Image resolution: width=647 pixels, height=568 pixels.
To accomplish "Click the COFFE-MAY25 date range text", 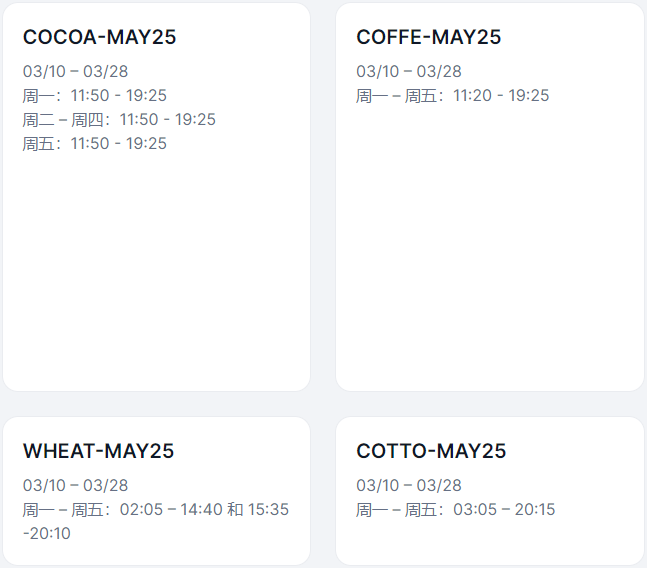I will point(409,72).
